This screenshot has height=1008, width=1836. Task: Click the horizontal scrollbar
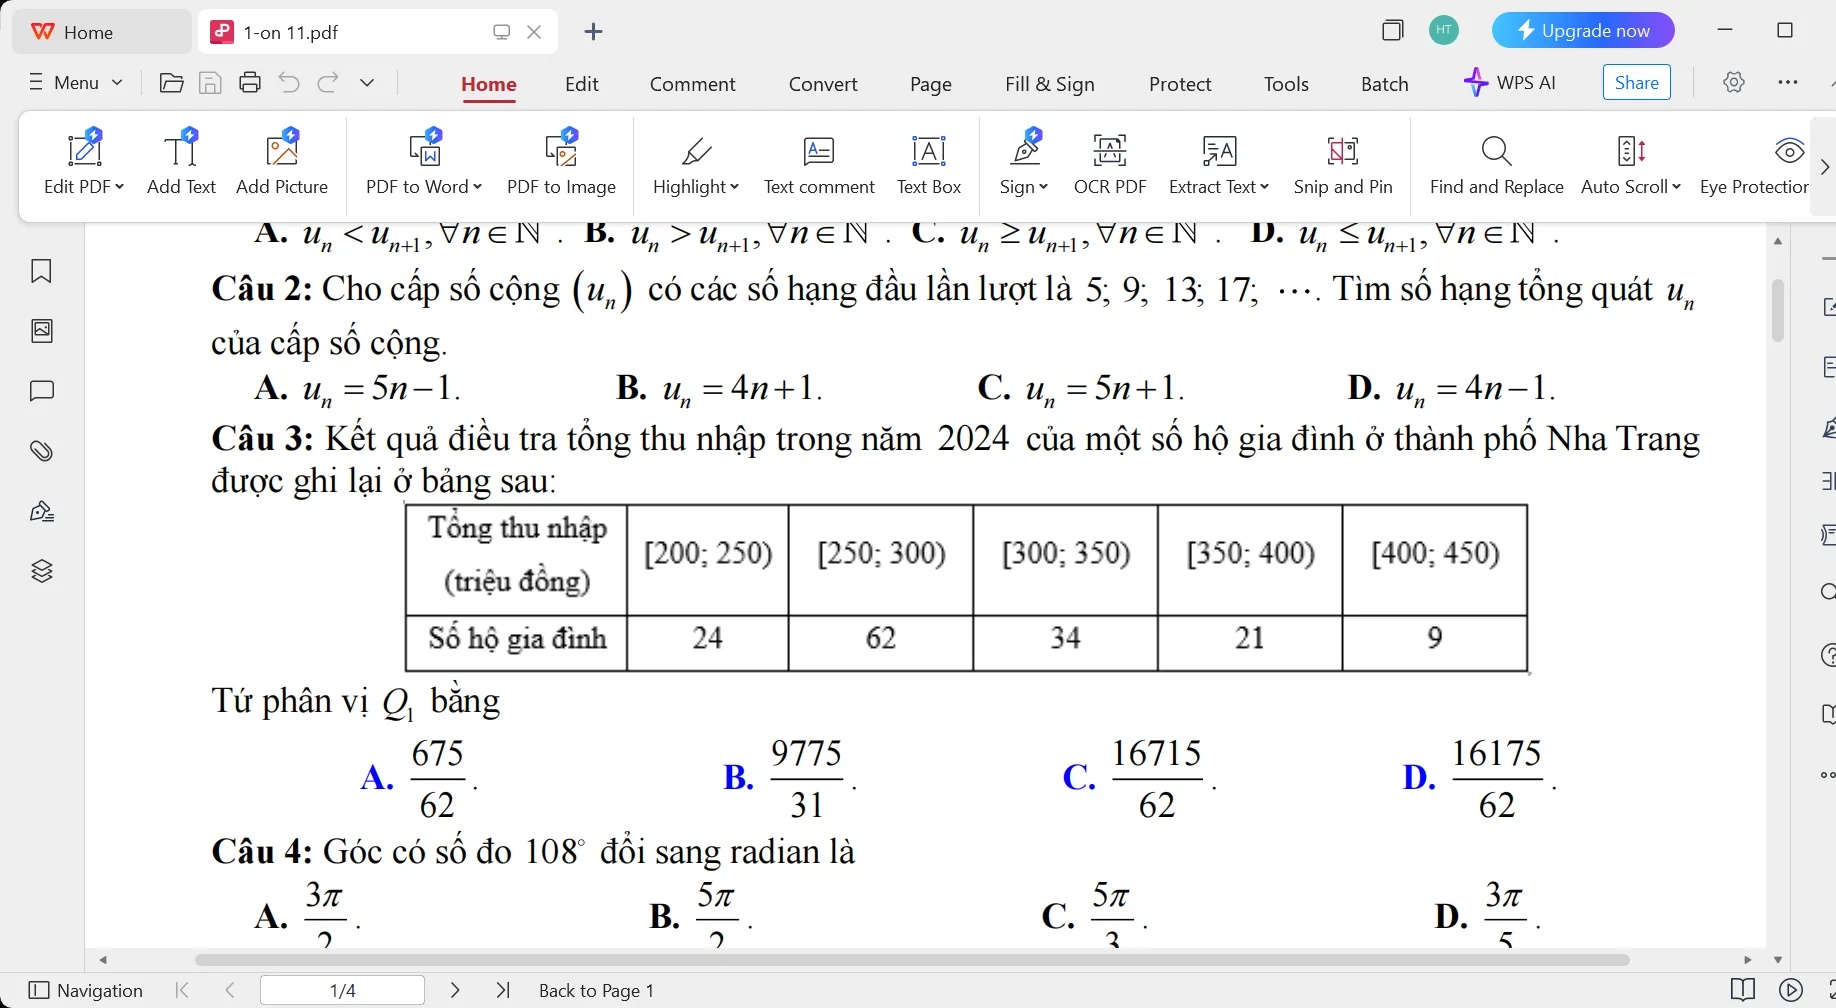pos(911,960)
